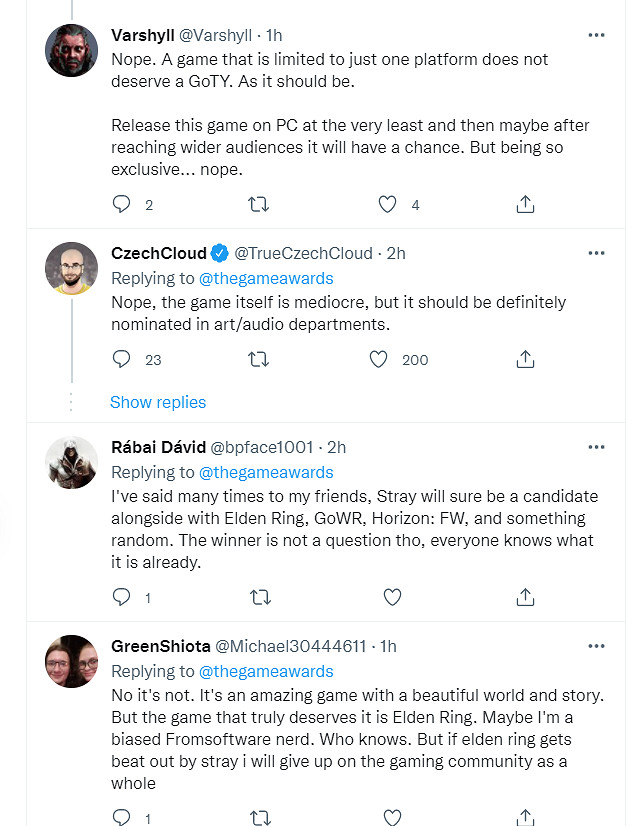Reply to CzechCloud's tweet
This screenshot has width=636, height=826.
pos(122,359)
